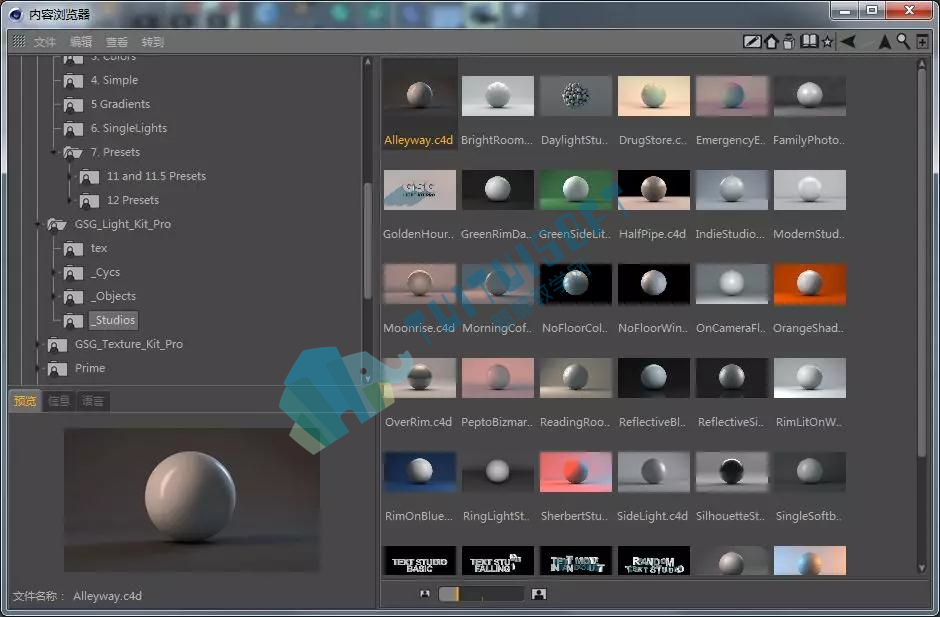Screen dimensions: 940x617
Task: Open the 编辑 menu
Action: (x=81, y=41)
